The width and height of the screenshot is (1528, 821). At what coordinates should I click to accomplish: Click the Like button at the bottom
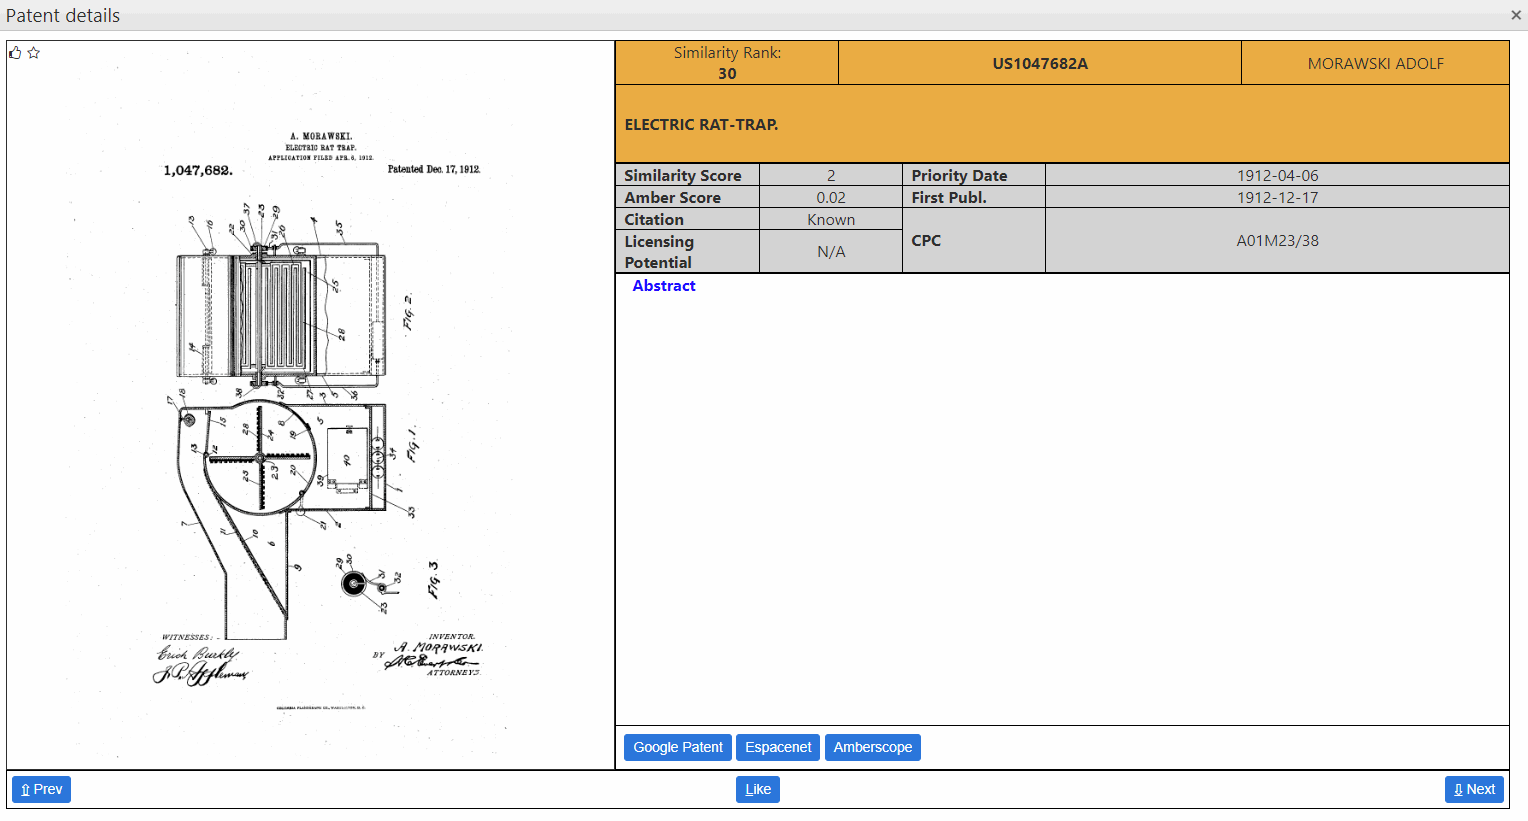pyautogui.click(x=758, y=789)
